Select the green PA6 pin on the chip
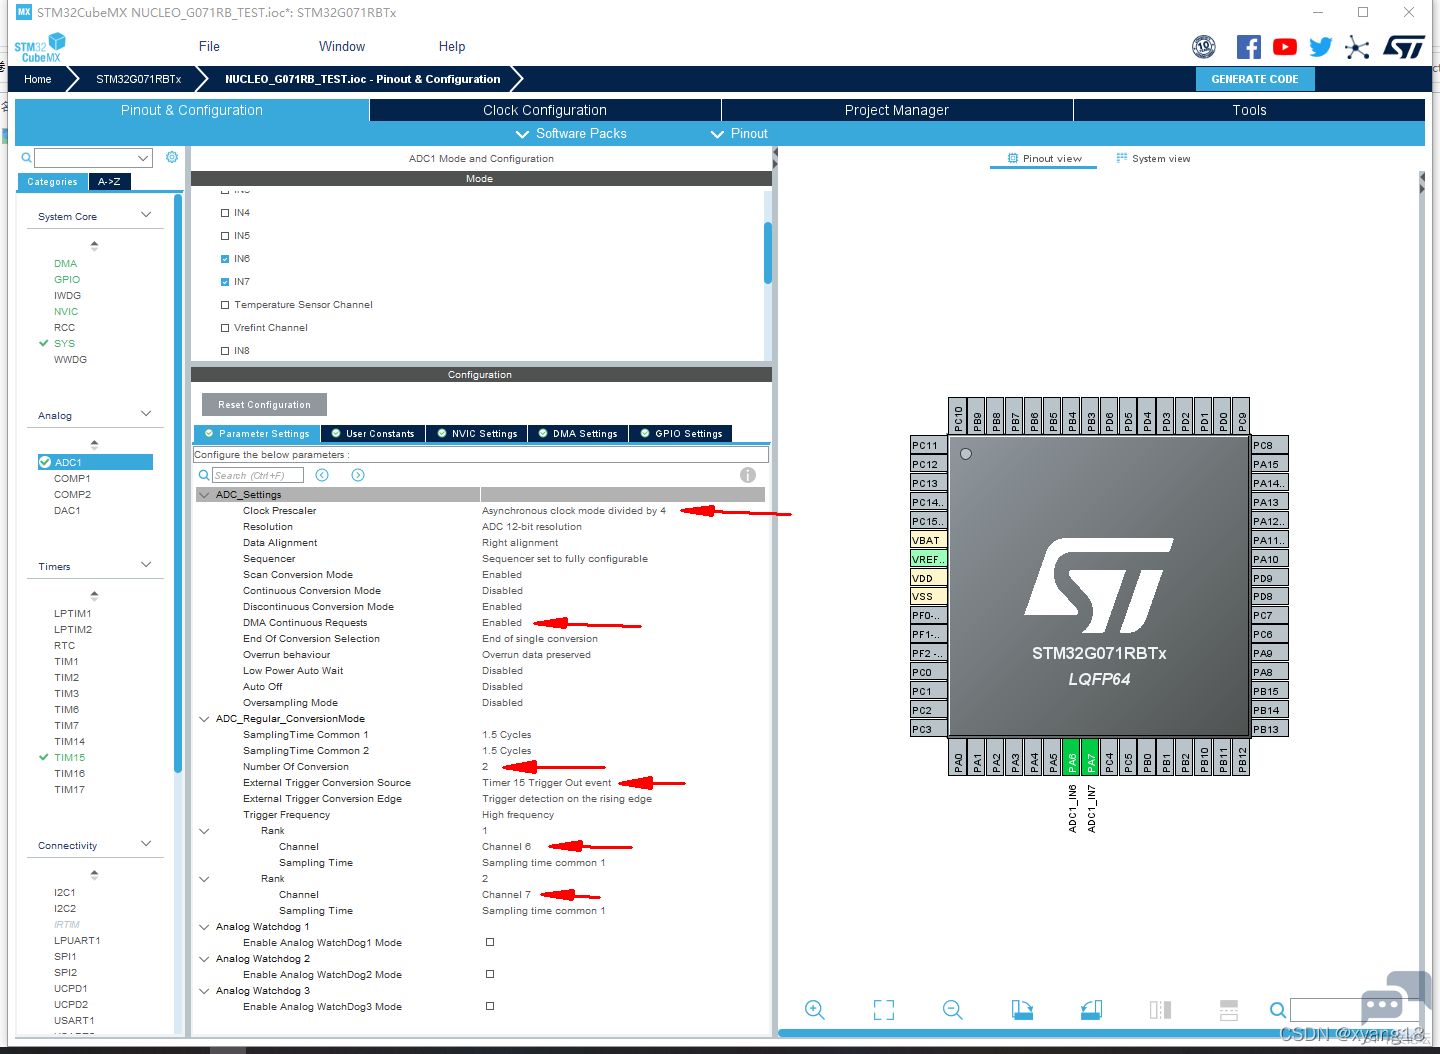The image size is (1440, 1054). 1072,758
